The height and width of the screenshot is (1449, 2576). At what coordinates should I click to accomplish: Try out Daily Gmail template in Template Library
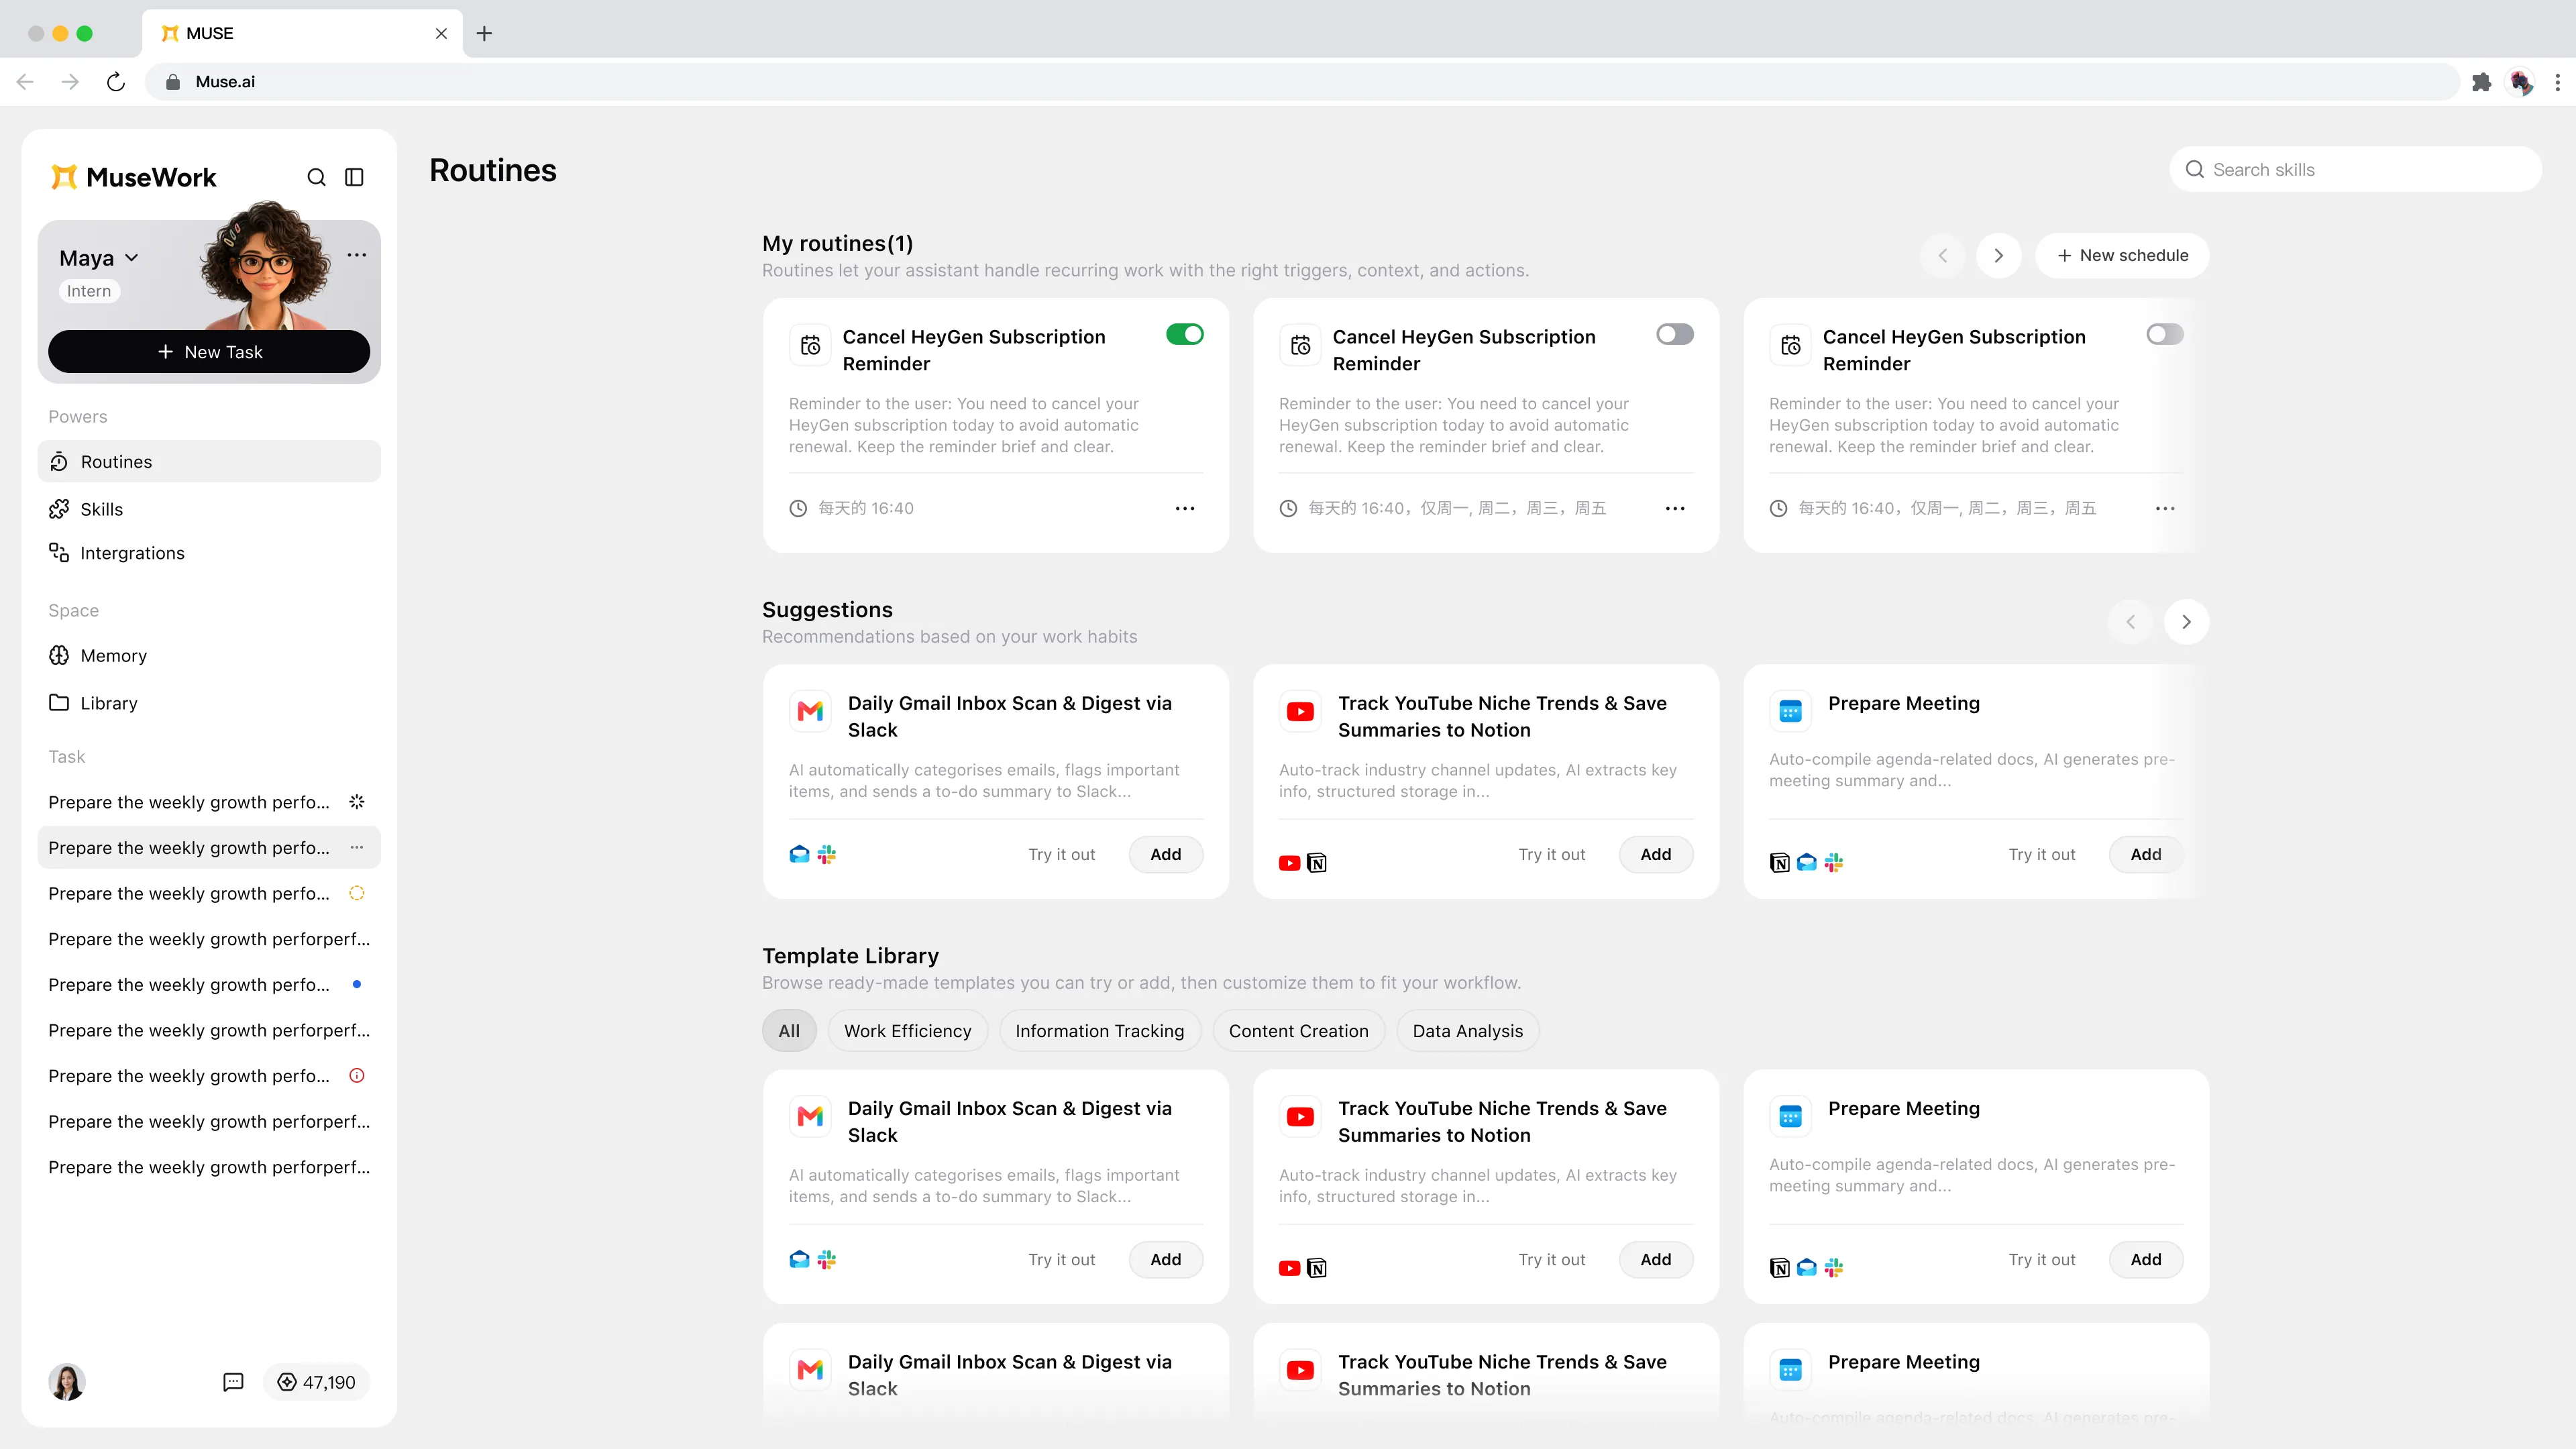1061,1259
